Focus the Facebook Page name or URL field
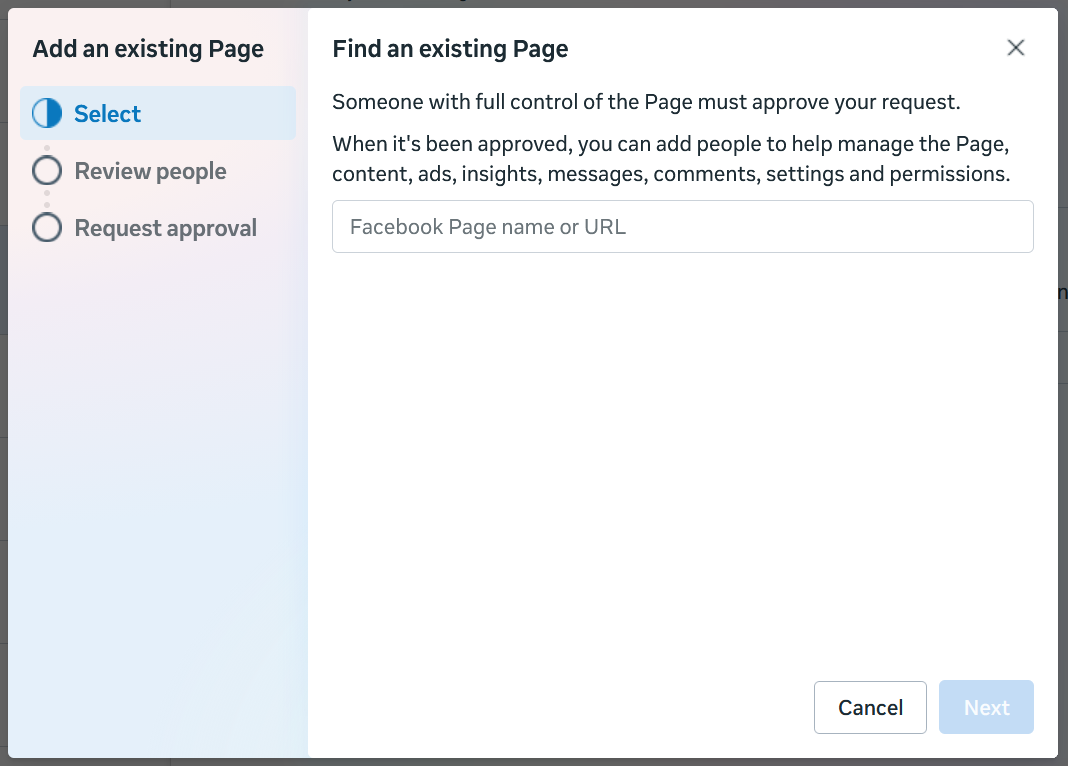 pos(682,227)
